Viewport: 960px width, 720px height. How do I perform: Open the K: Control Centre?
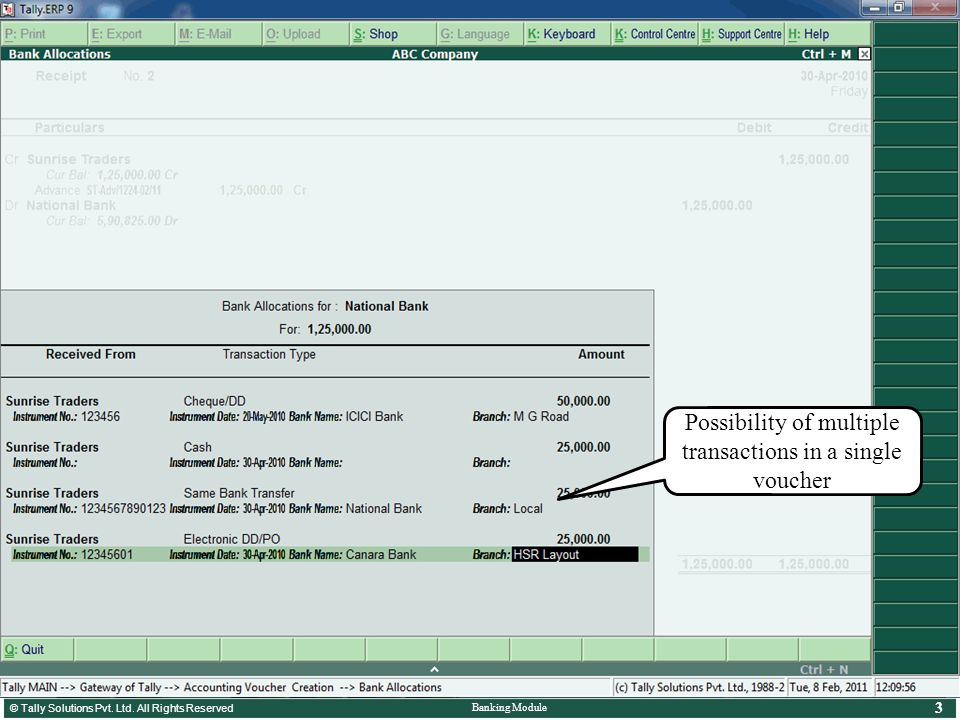654,34
